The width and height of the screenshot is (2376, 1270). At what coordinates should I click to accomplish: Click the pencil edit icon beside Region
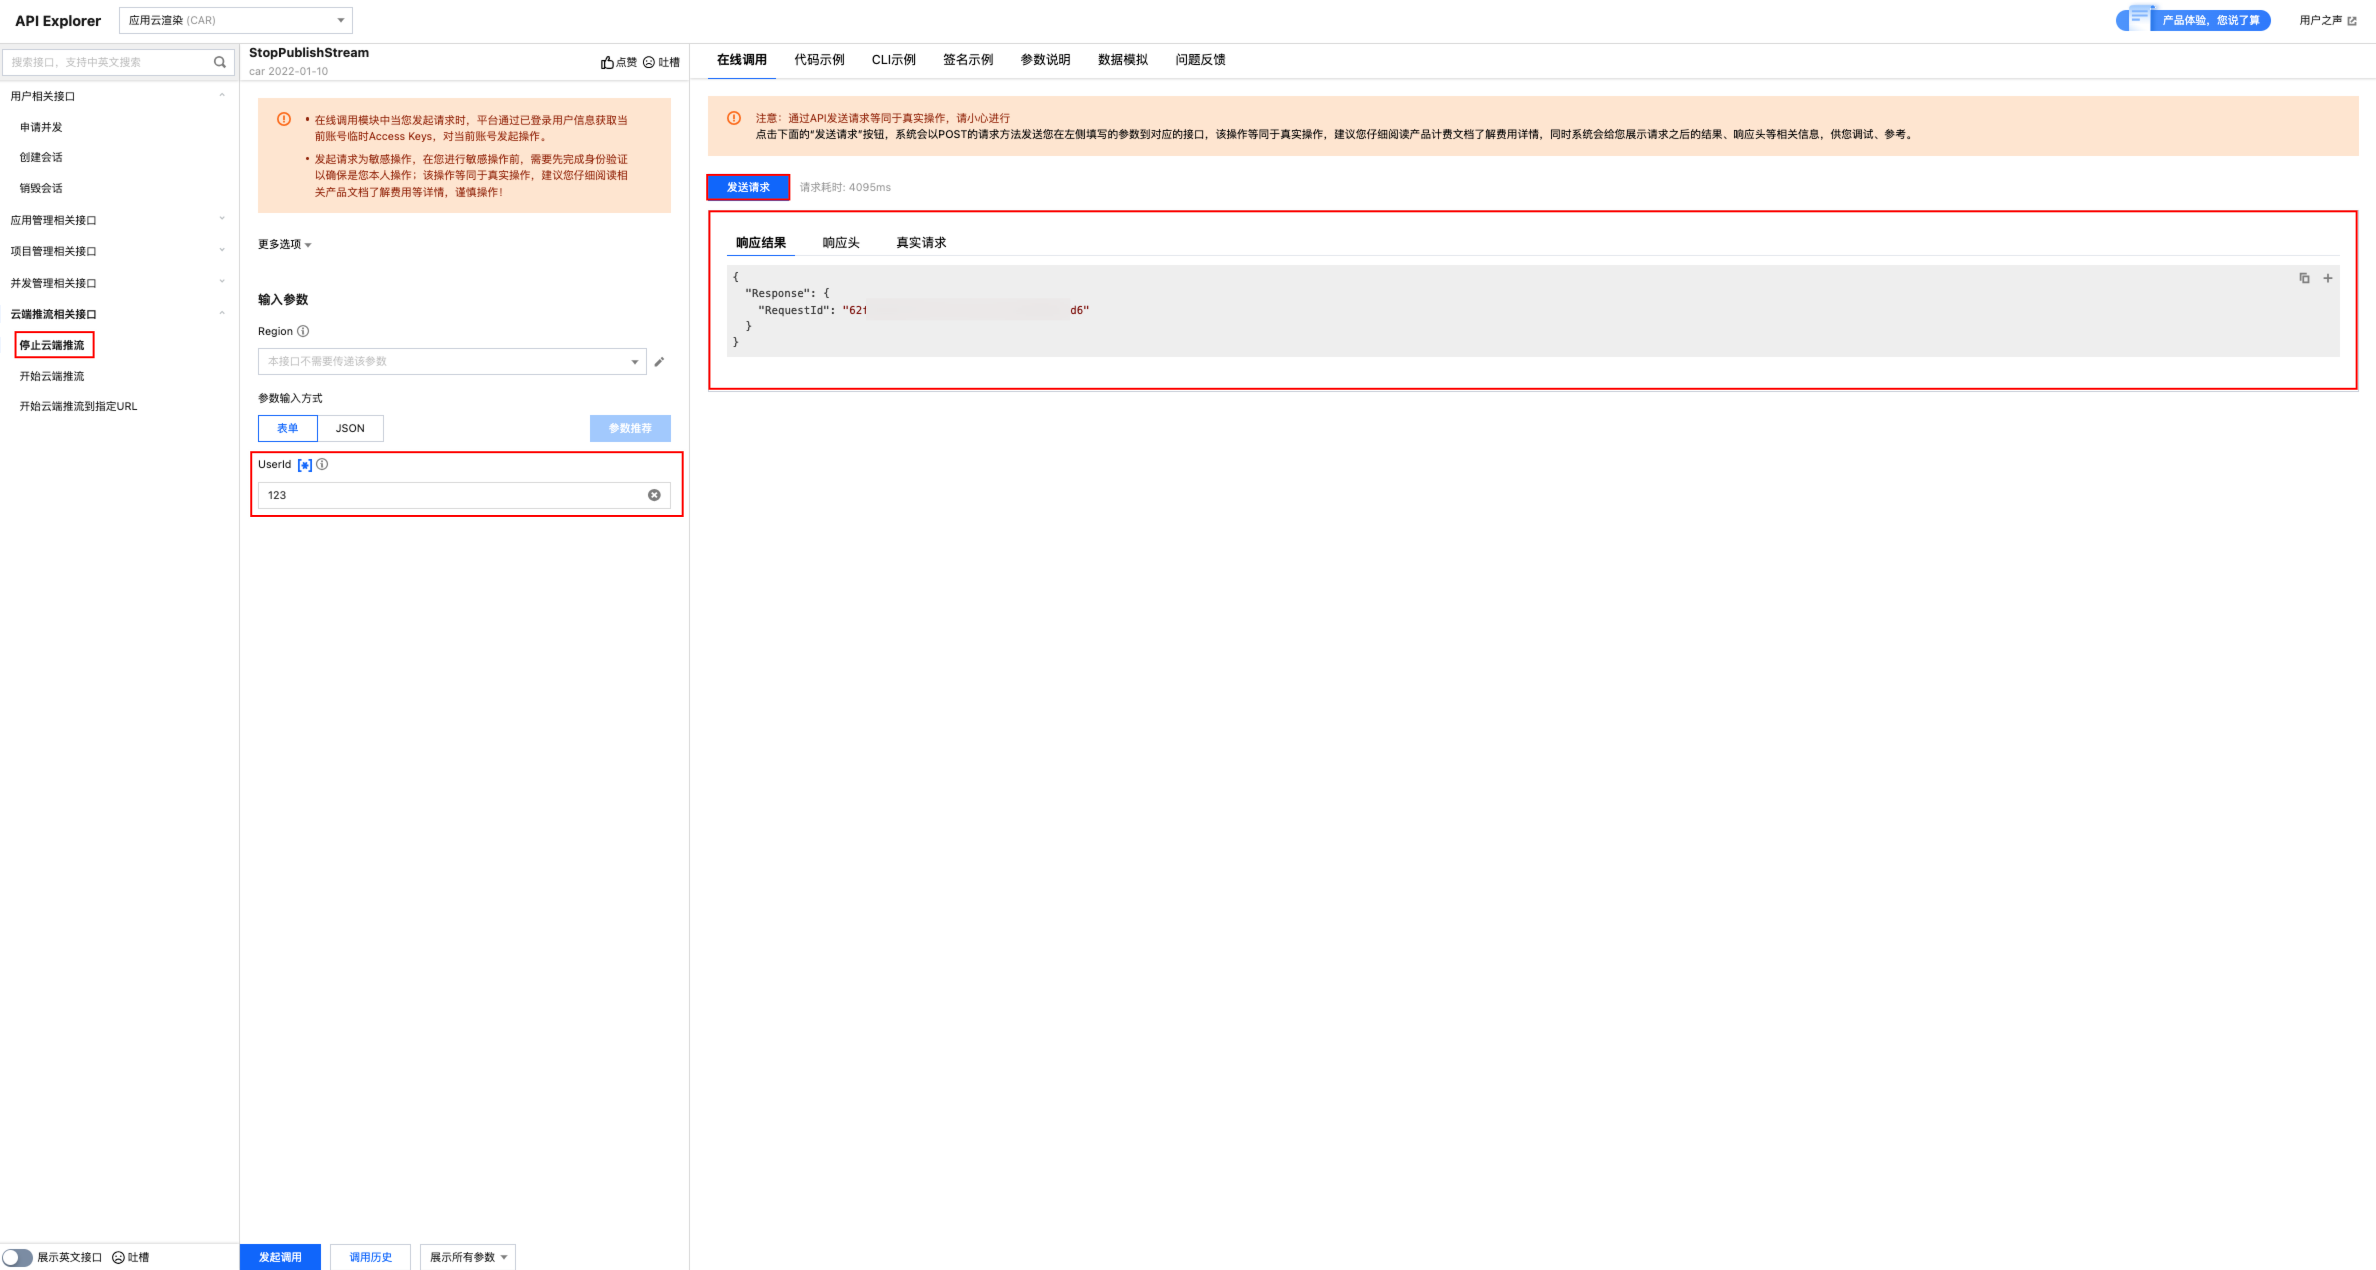coord(659,362)
